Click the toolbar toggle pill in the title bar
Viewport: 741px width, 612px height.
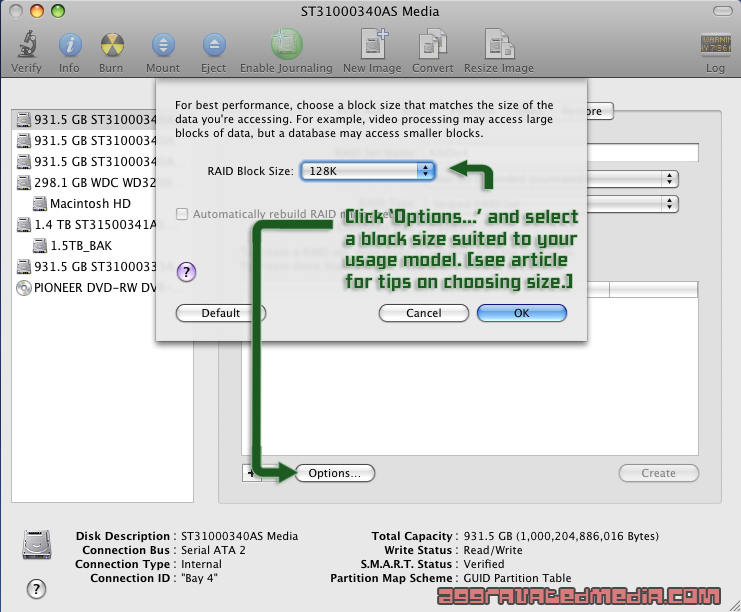[722, 11]
